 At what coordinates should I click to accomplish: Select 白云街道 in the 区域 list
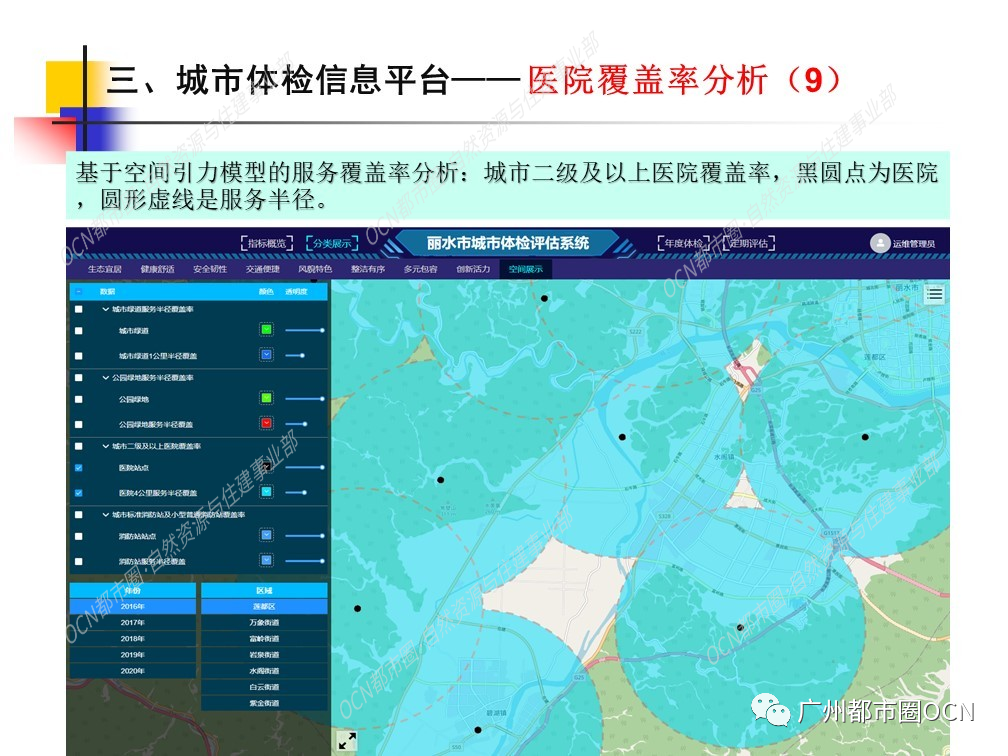point(264,687)
